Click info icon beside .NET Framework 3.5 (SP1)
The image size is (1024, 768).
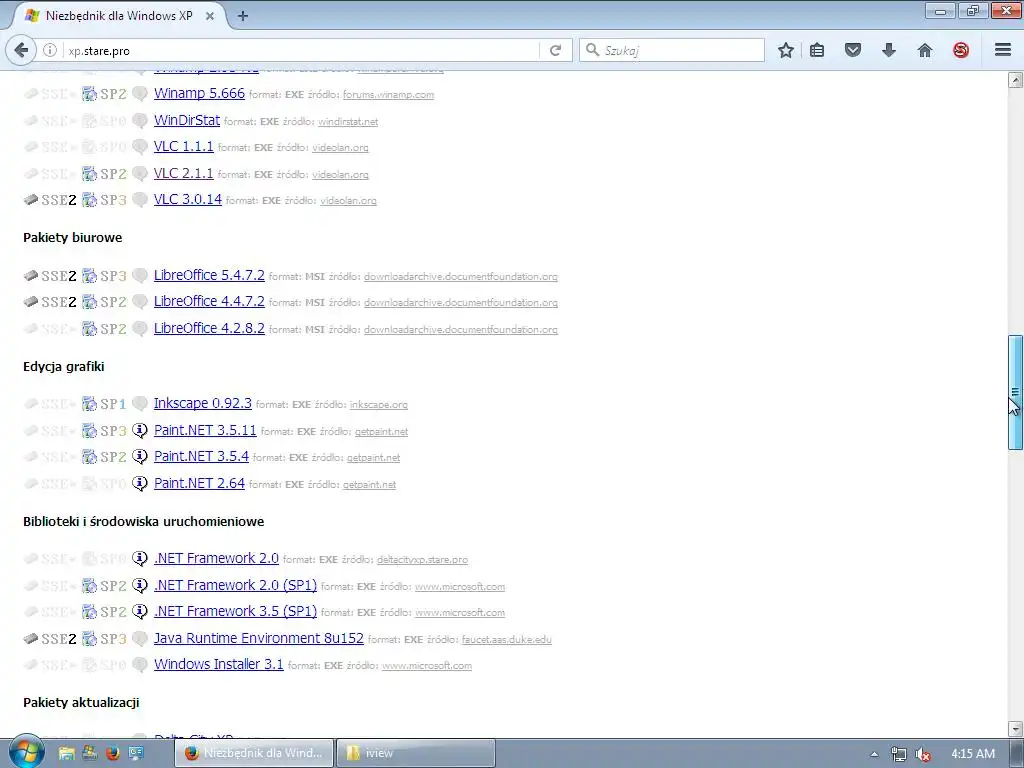[140, 611]
